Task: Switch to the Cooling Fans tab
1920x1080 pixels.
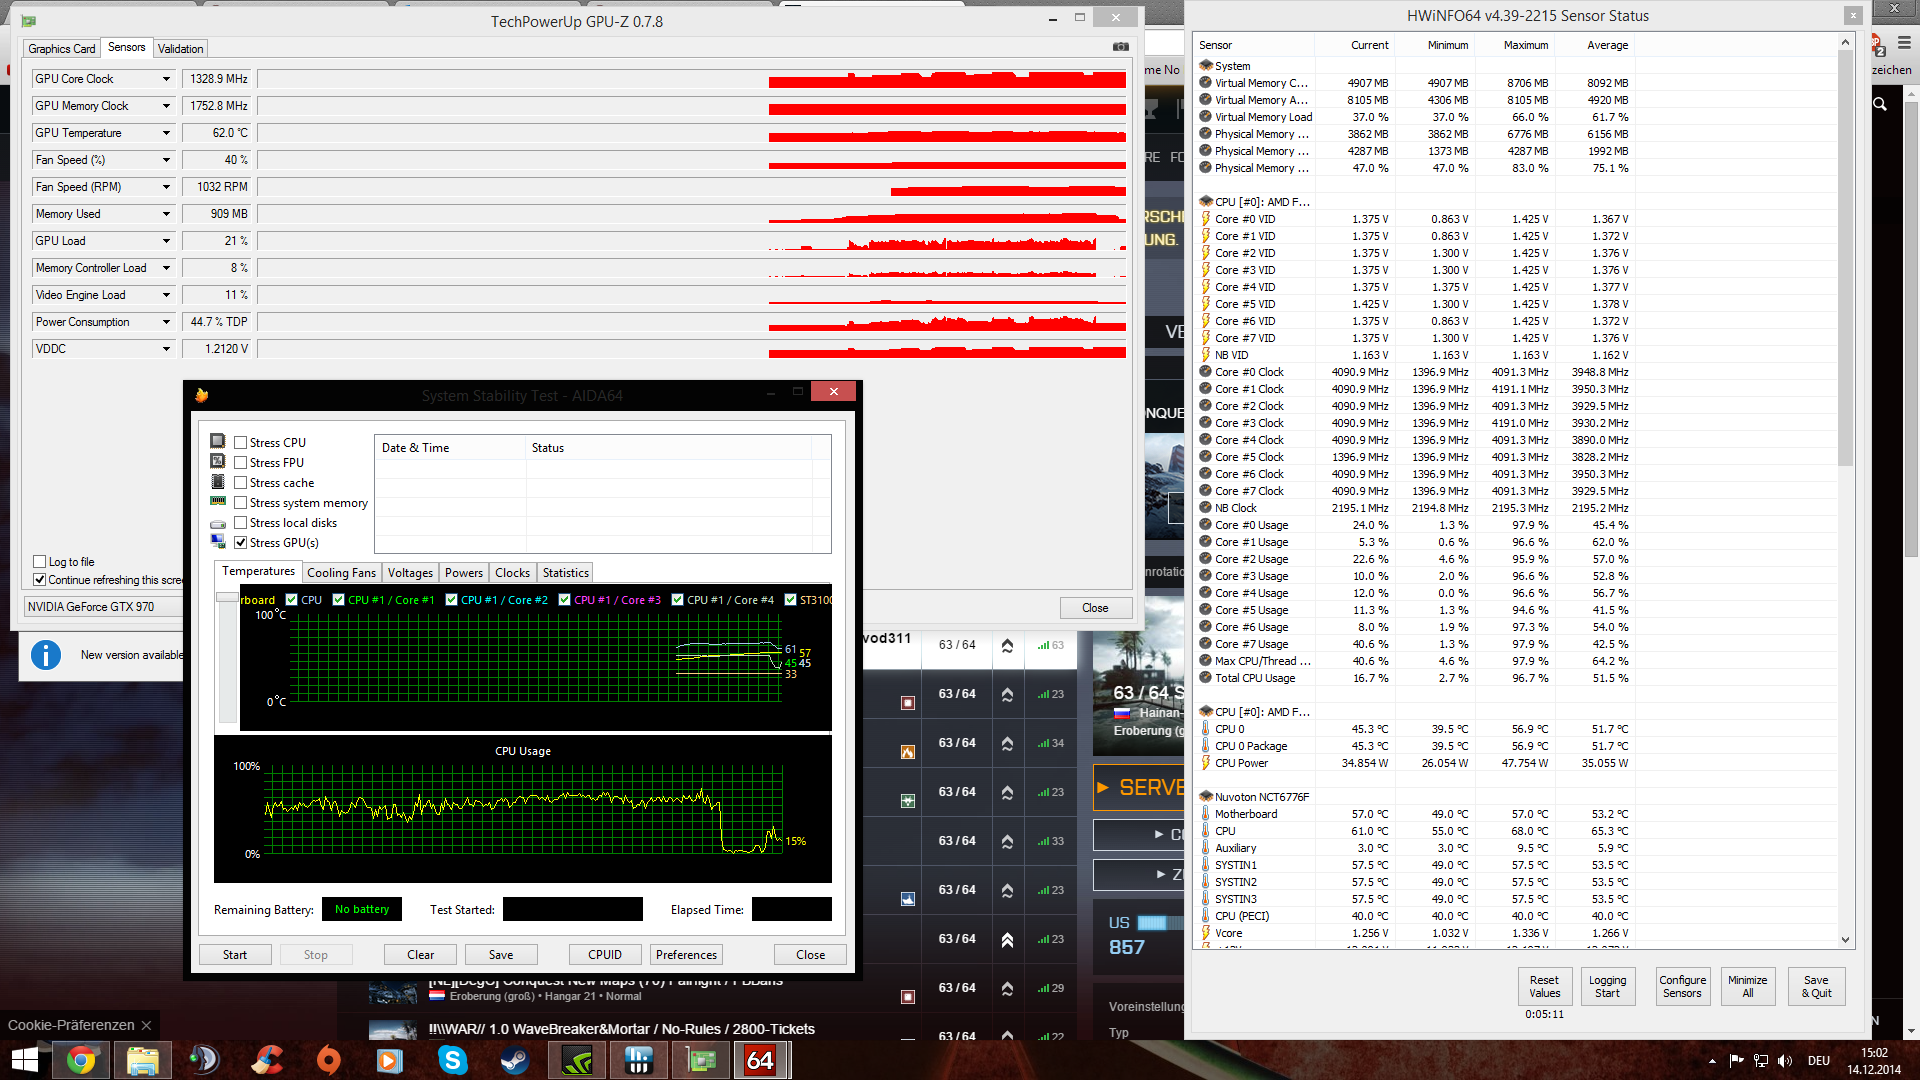Action: [x=341, y=573]
